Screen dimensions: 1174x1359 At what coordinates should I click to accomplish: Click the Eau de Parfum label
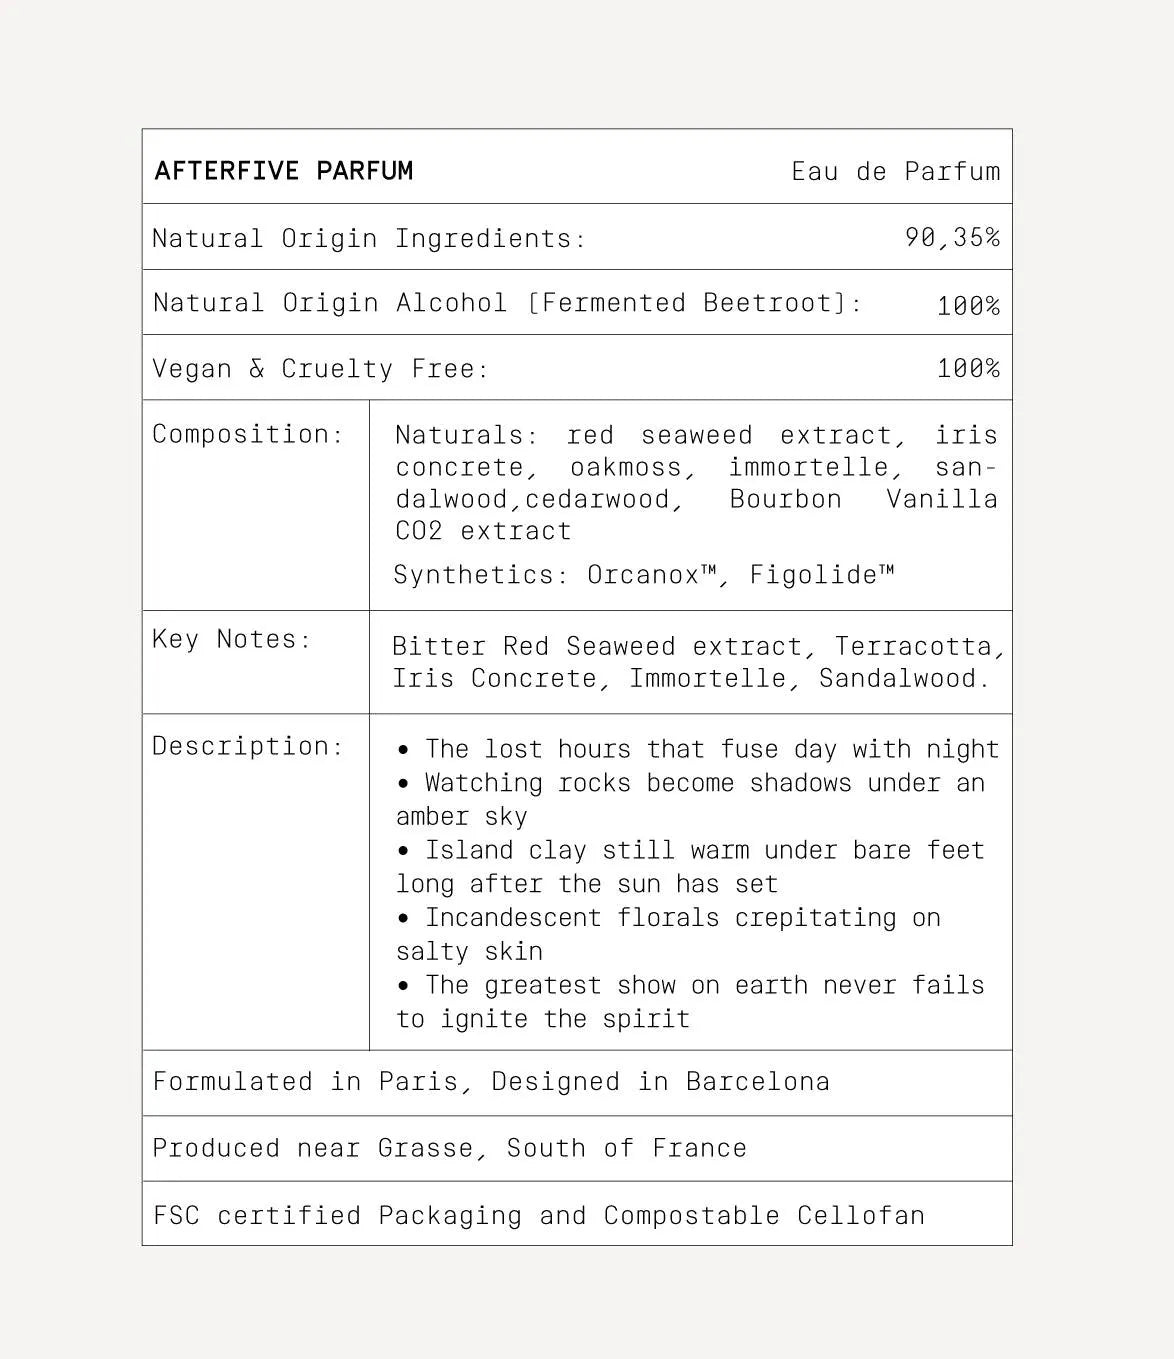(x=895, y=172)
